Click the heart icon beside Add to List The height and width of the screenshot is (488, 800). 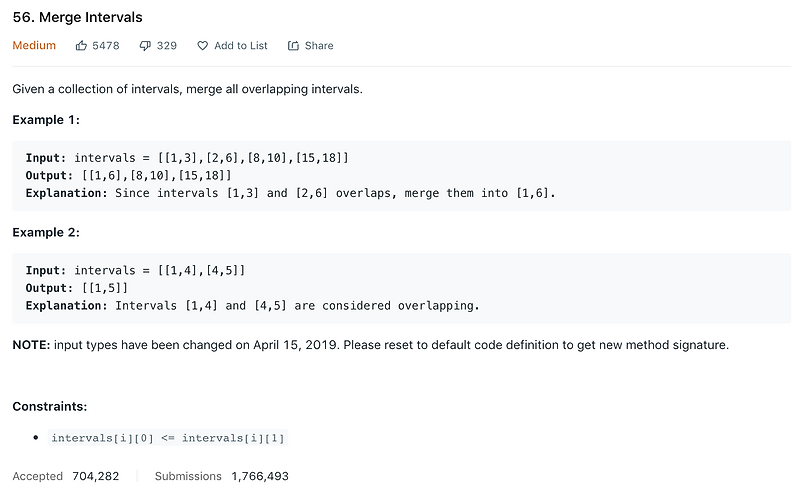coord(203,46)
